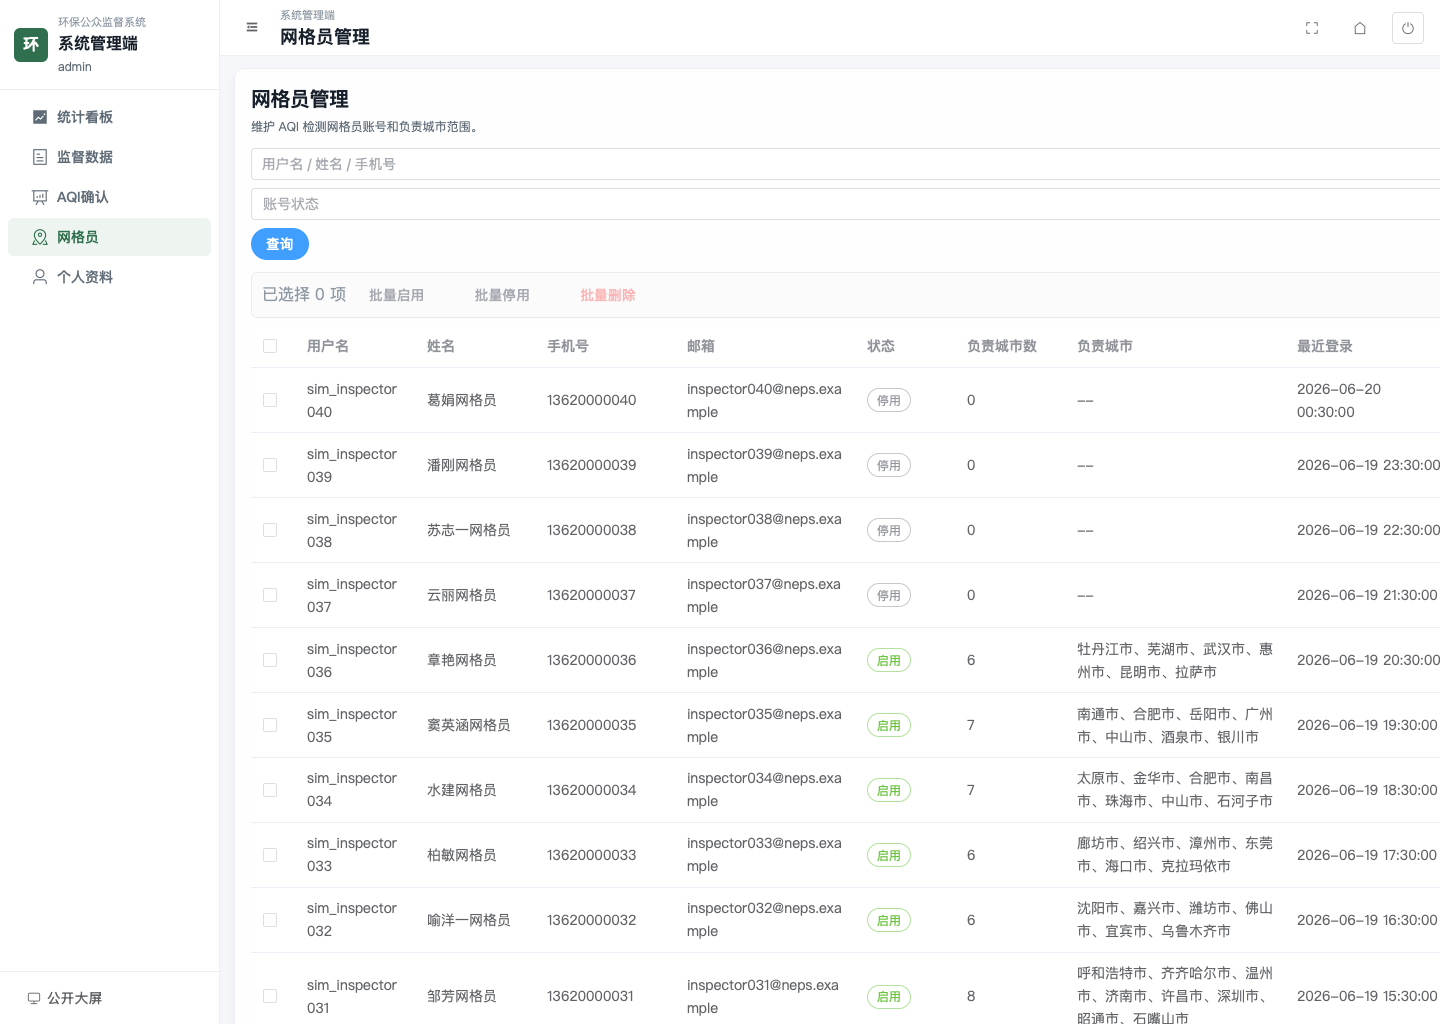Click the 网格员 location icon
The image size is (1440, 1024).
point(40,237)
